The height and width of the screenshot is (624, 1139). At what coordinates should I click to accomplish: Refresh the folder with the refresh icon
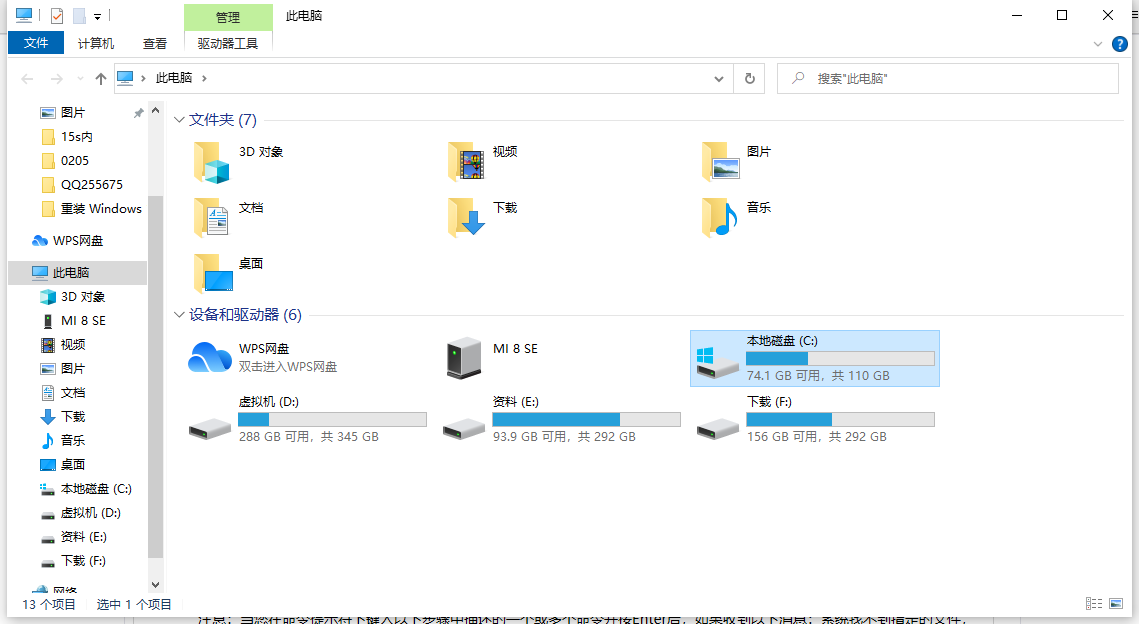click(x=749, y=78)
